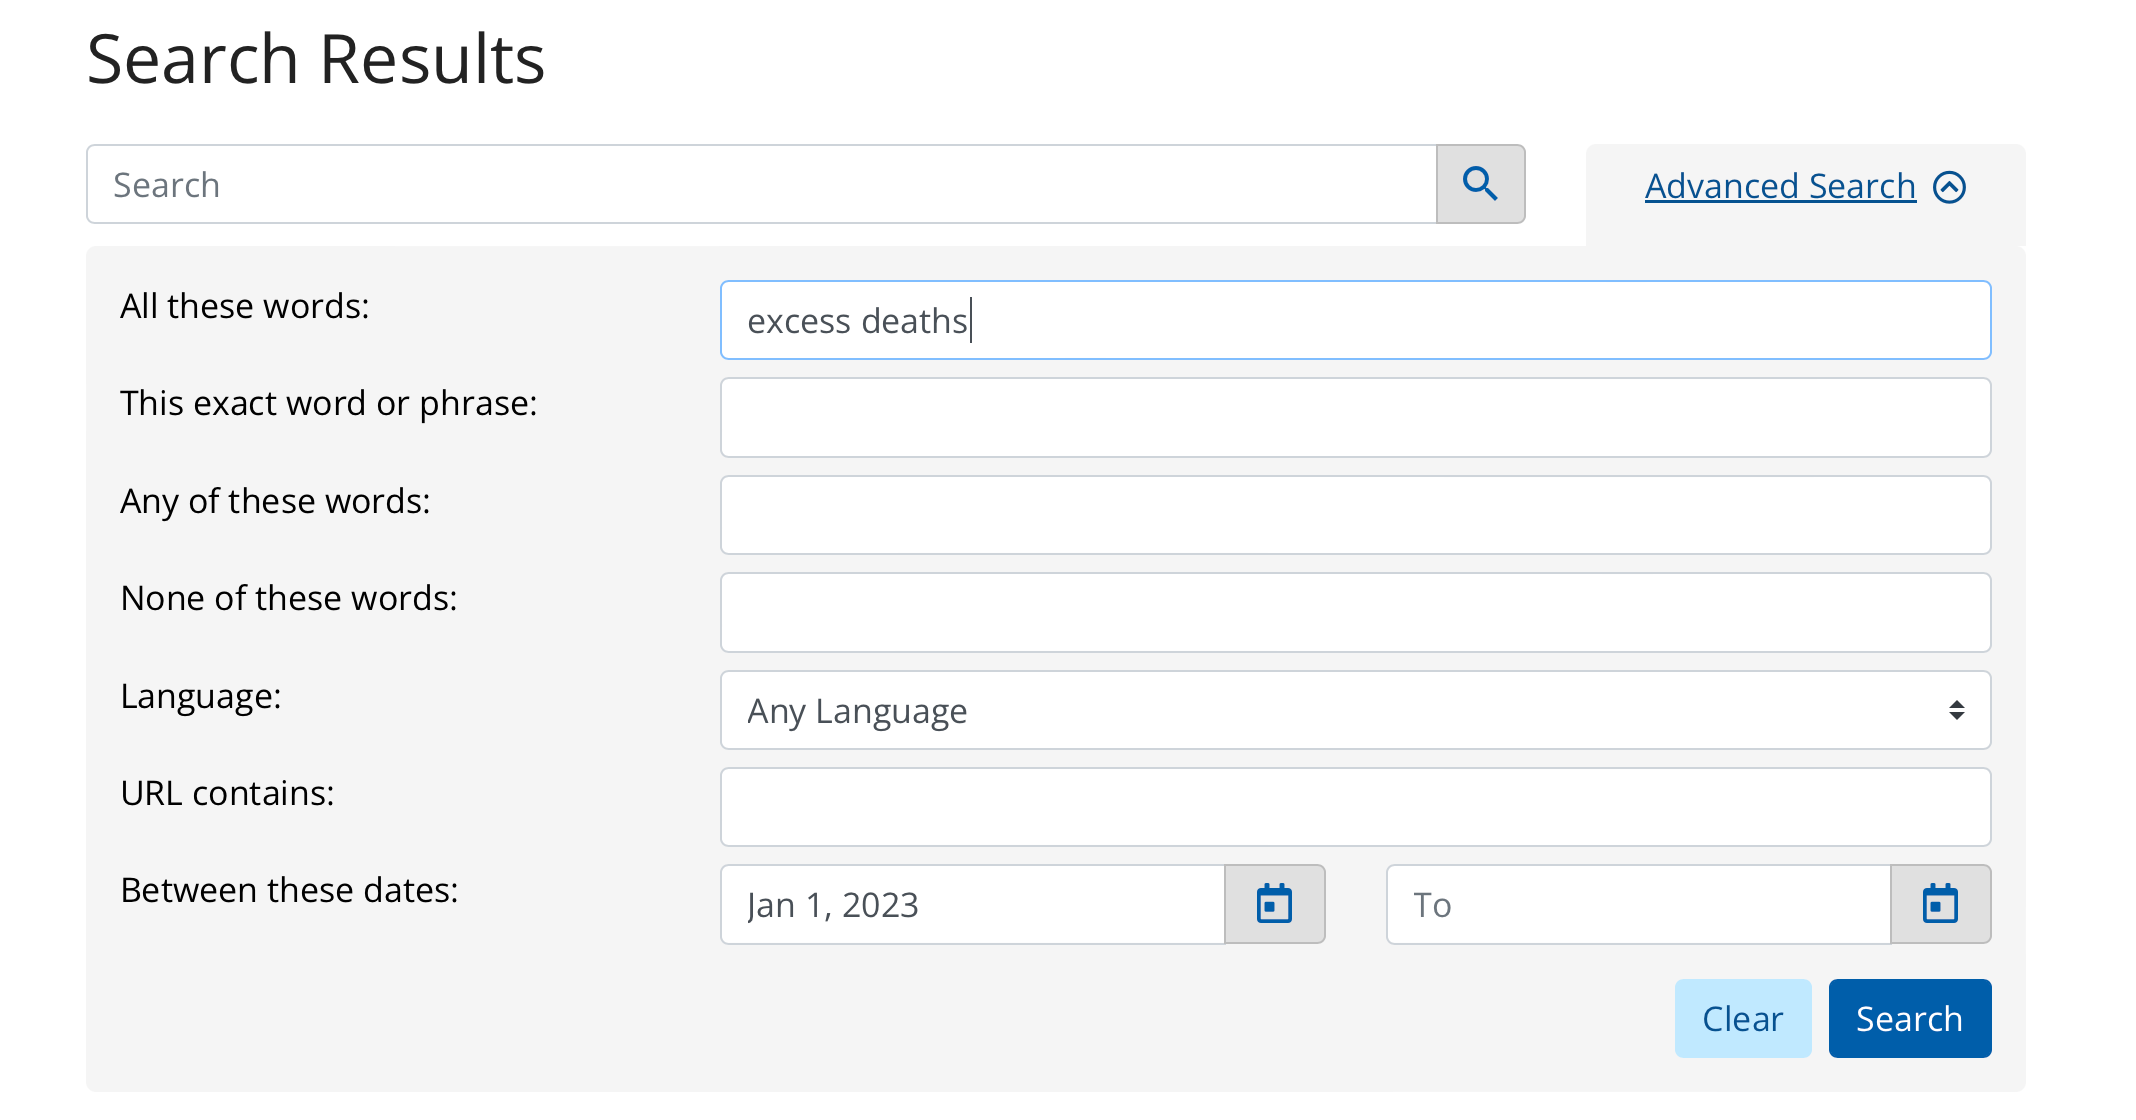Click the Language label text
This screenshot has width=2136, height=1120.
201,696
